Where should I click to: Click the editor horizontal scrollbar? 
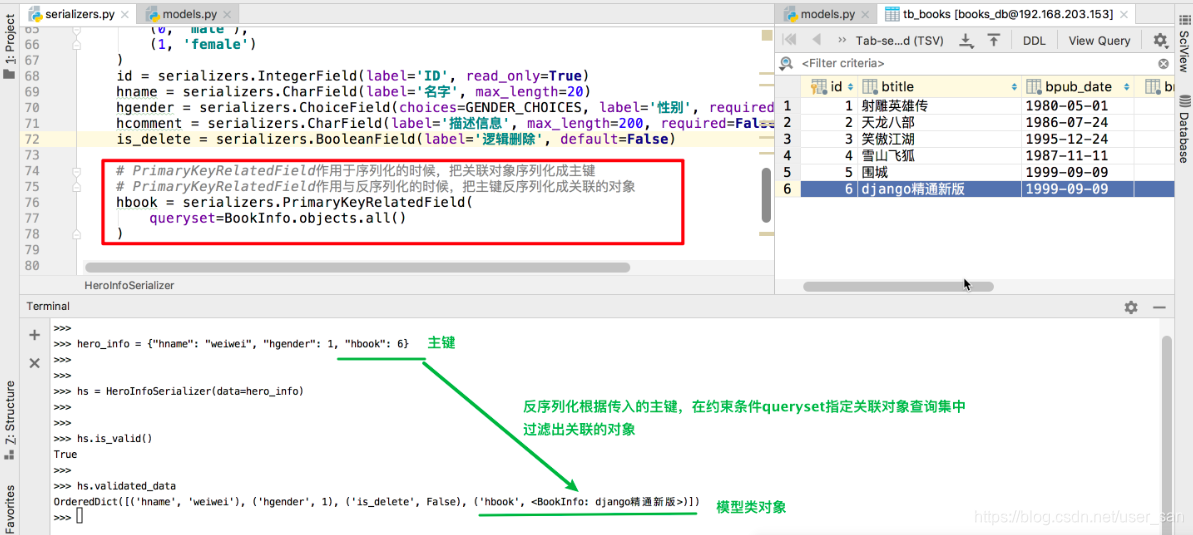(x=358, y=267)
